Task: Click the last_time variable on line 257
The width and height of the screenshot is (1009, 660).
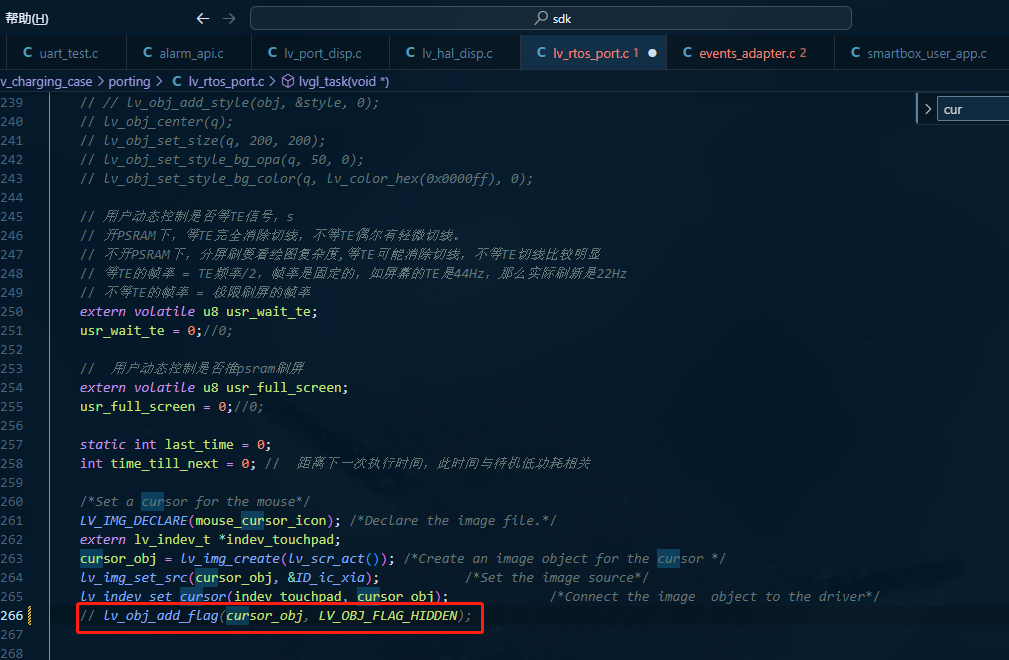Action: click(199, 445)
